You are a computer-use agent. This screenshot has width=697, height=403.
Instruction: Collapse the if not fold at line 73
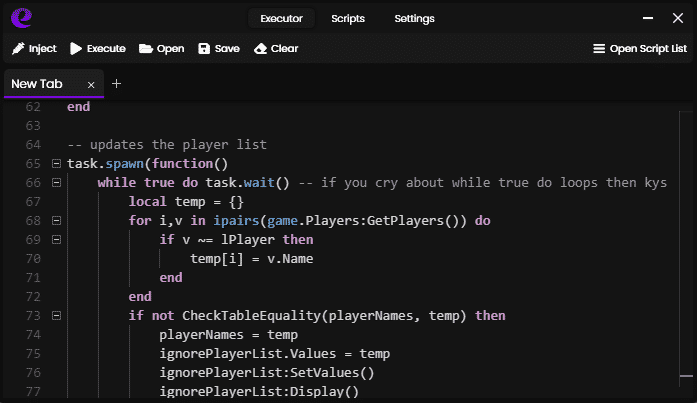(56, 315)
